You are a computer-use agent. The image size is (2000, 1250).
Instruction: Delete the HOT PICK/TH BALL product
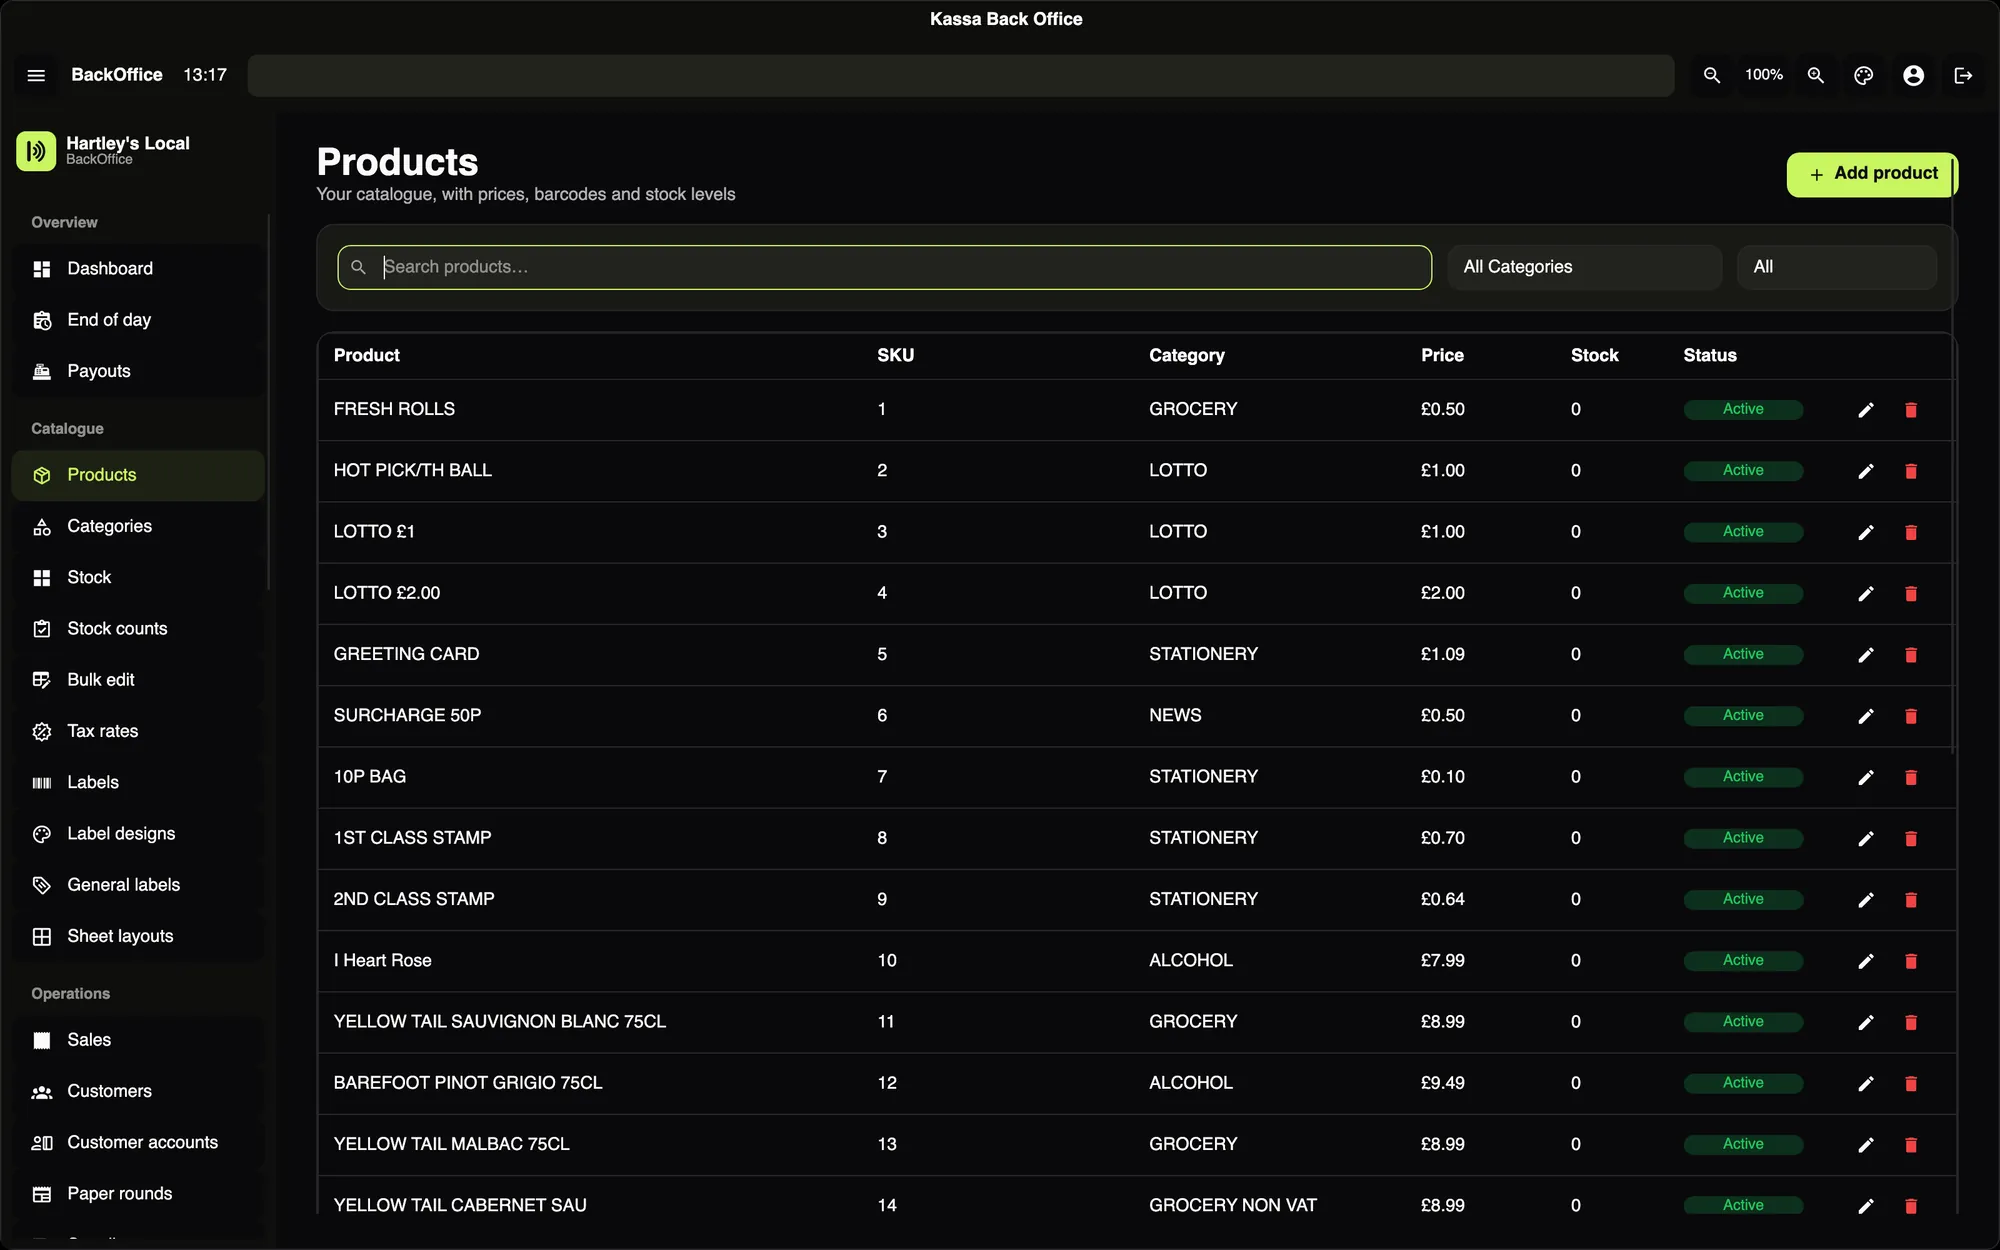tap(1911, 471)
